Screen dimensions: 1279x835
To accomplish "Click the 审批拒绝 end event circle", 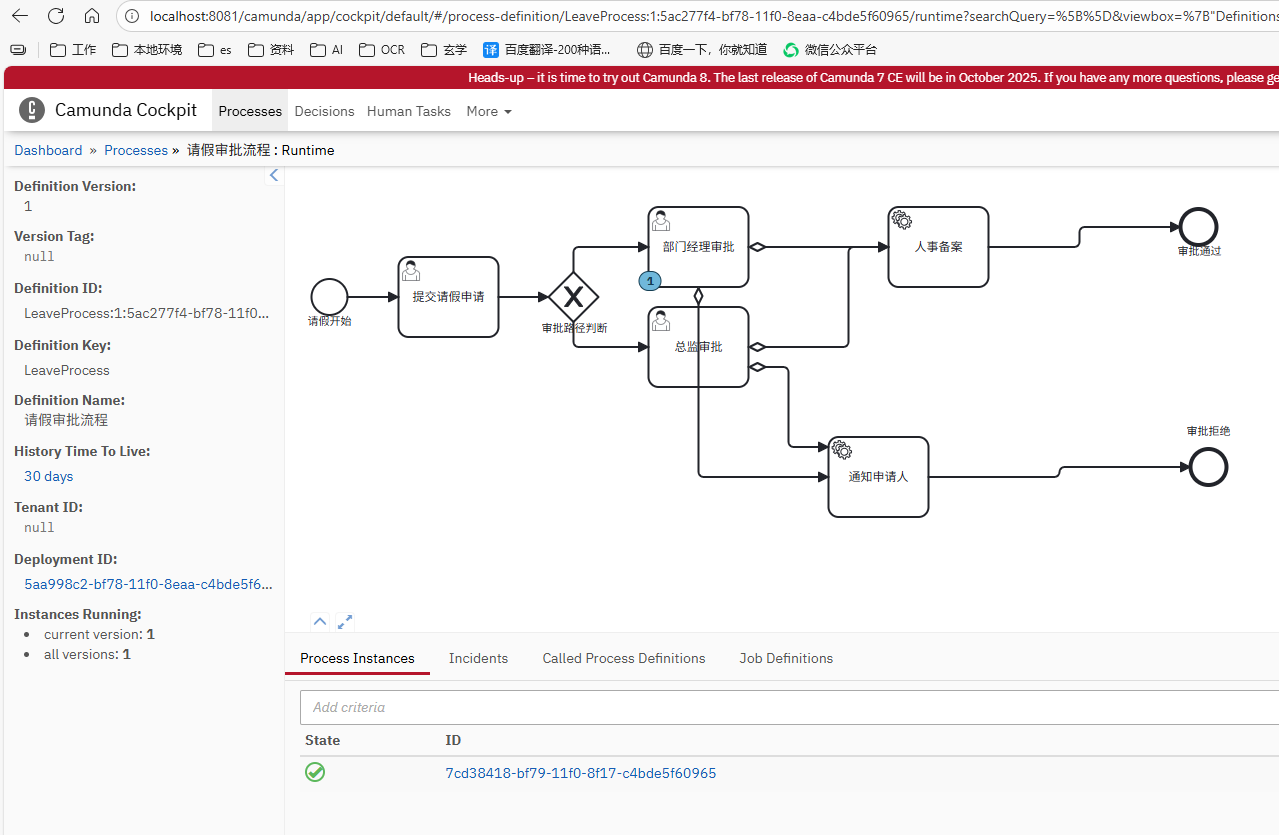I will click(x=1208, y=467).
